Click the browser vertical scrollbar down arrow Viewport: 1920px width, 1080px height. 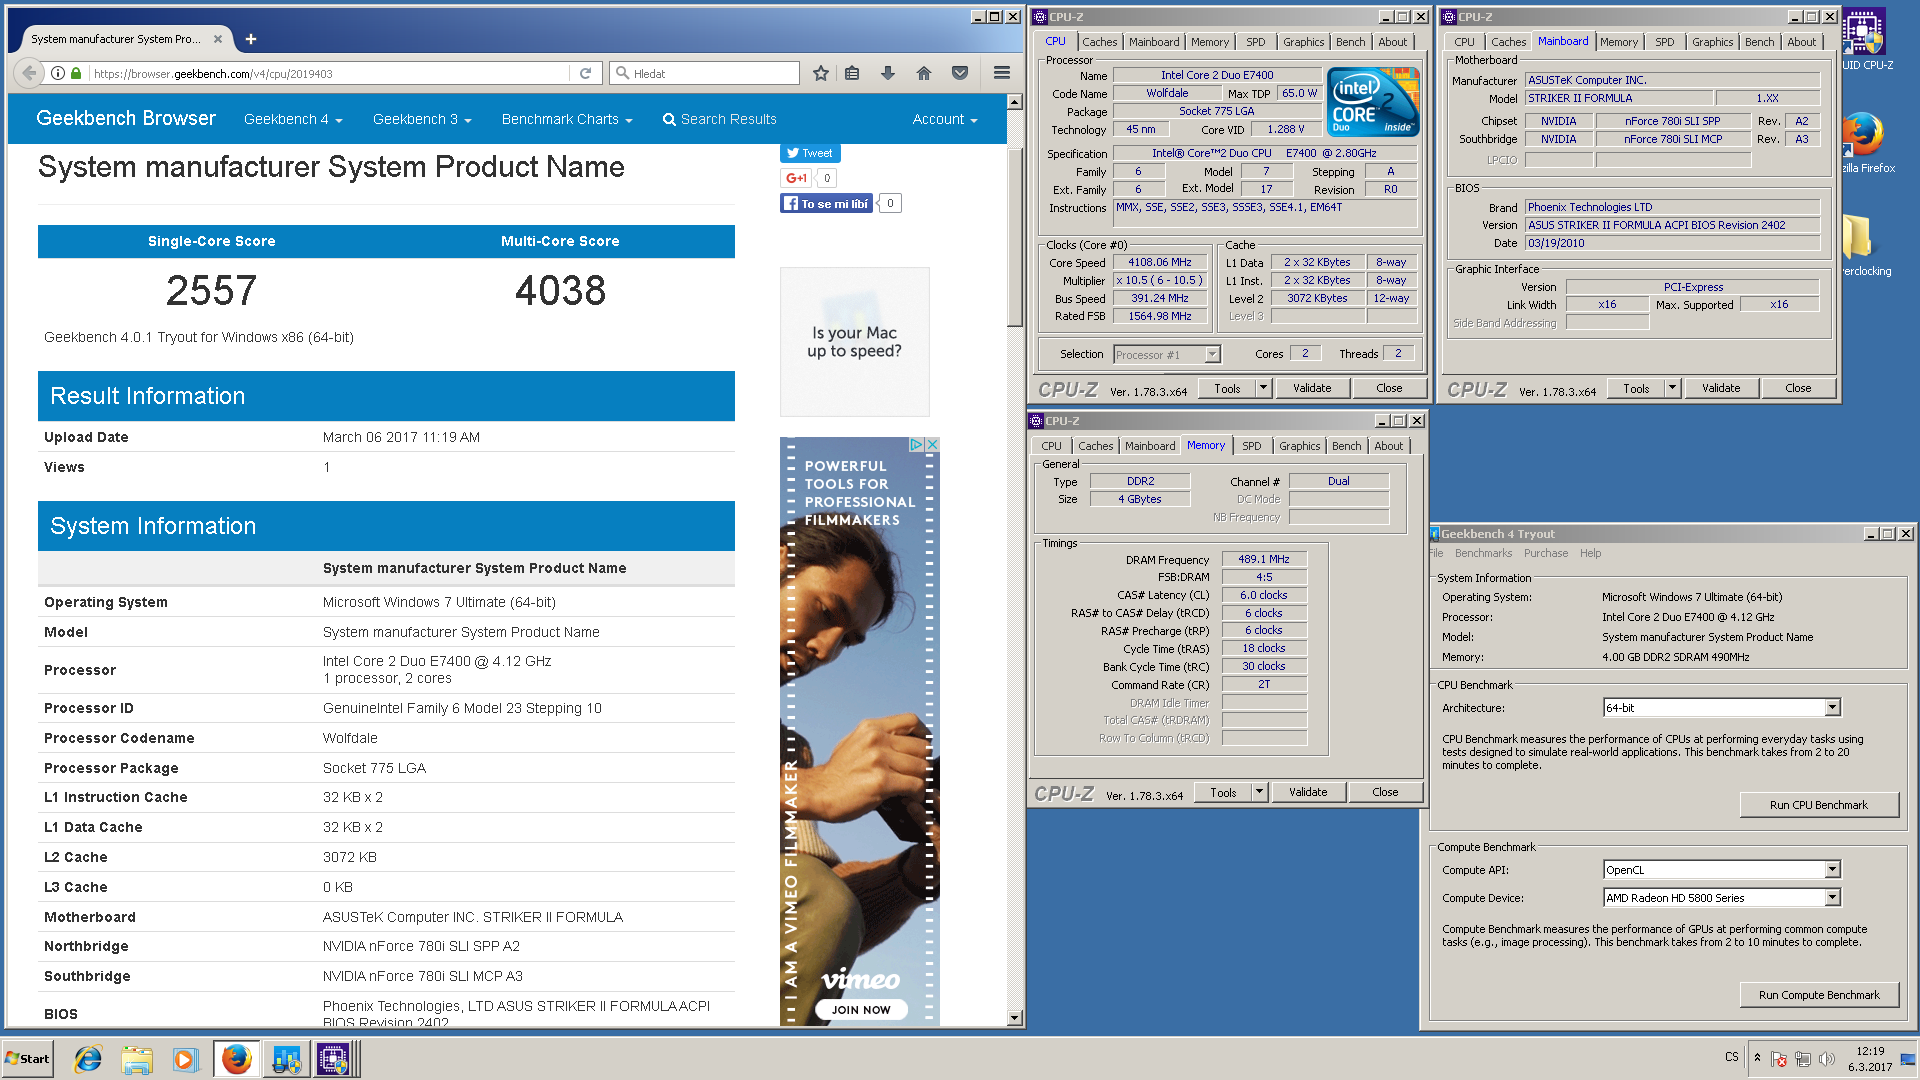pos(1015,1018)
